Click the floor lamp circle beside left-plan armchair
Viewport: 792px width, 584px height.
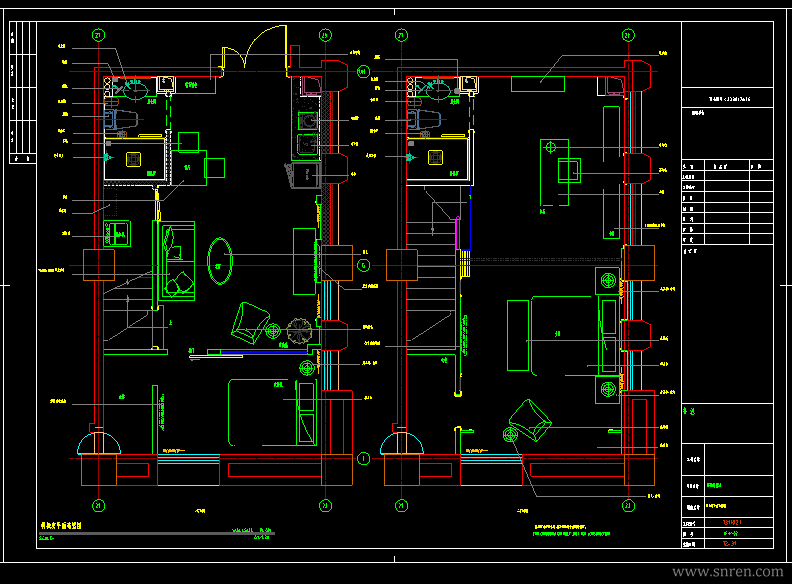pyautogui.click(x=273, y=331)
